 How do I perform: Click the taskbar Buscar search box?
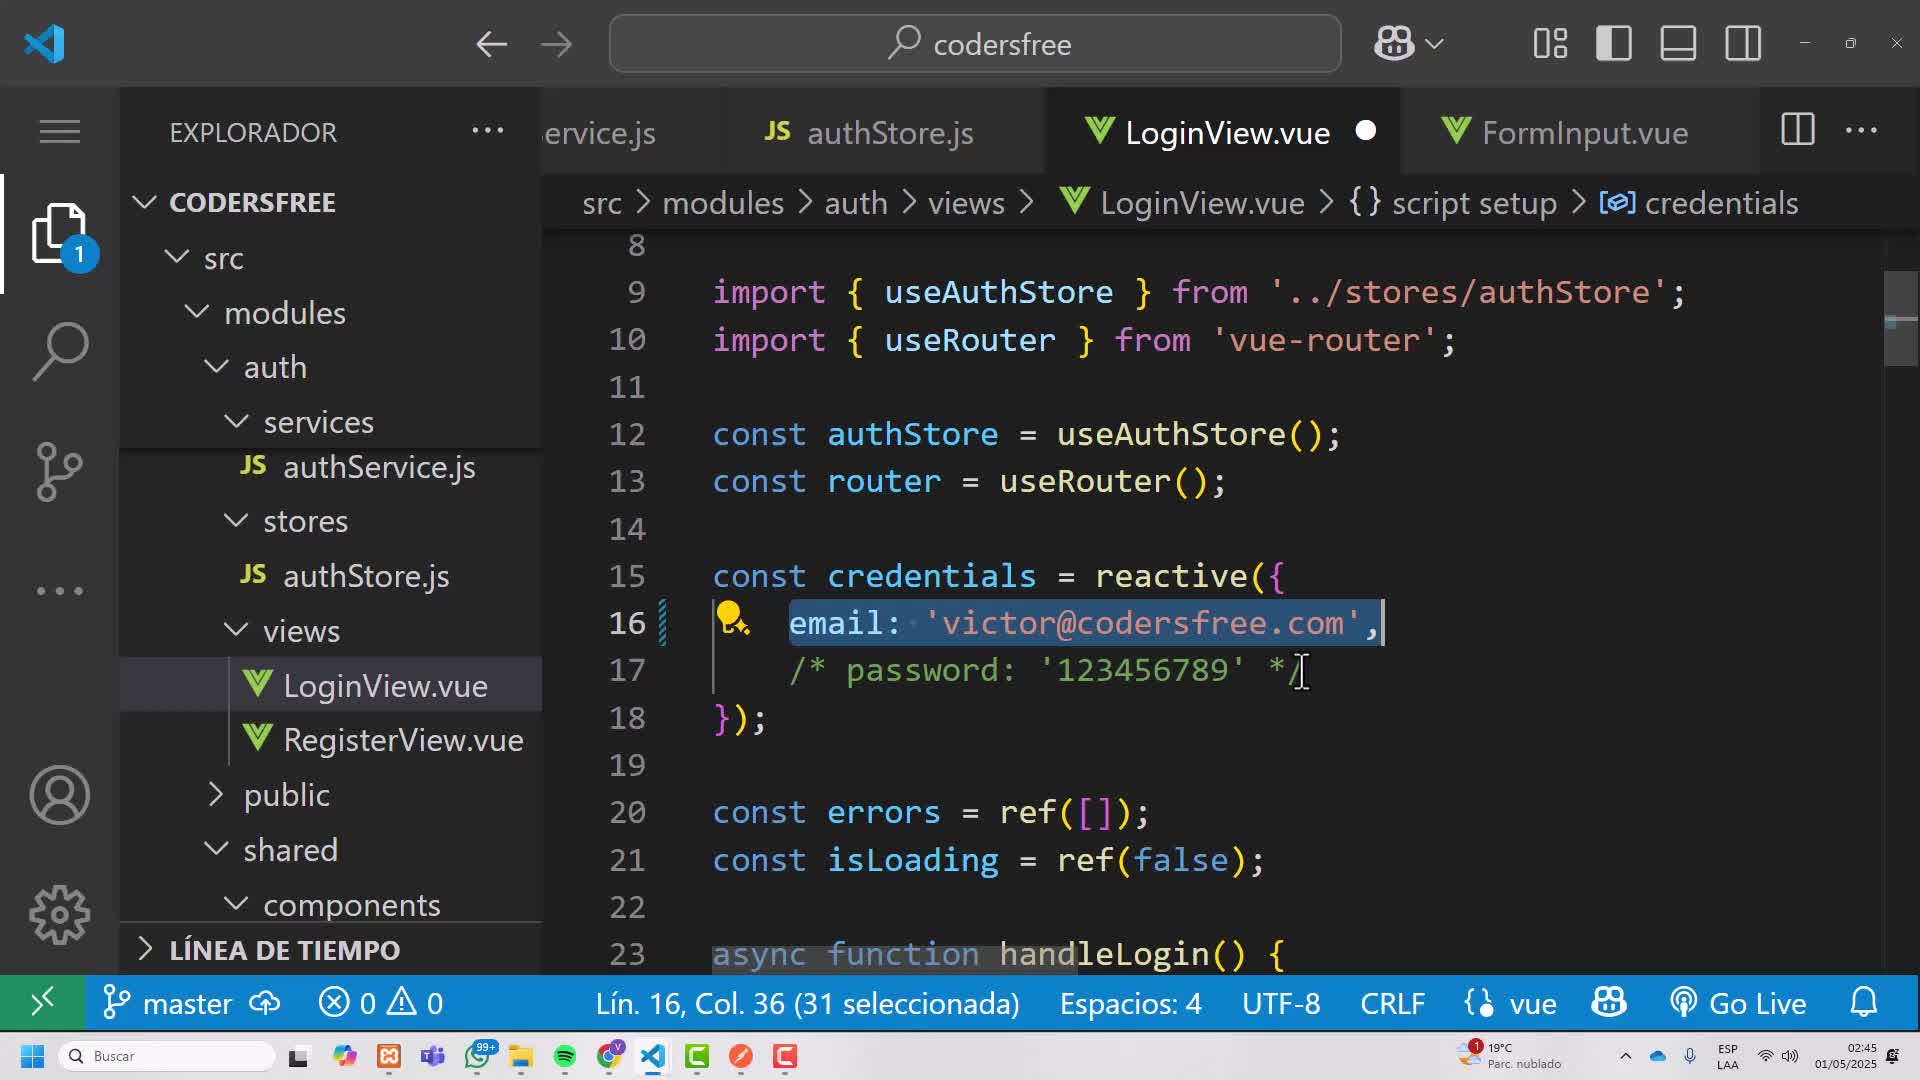coord(167,1056)
